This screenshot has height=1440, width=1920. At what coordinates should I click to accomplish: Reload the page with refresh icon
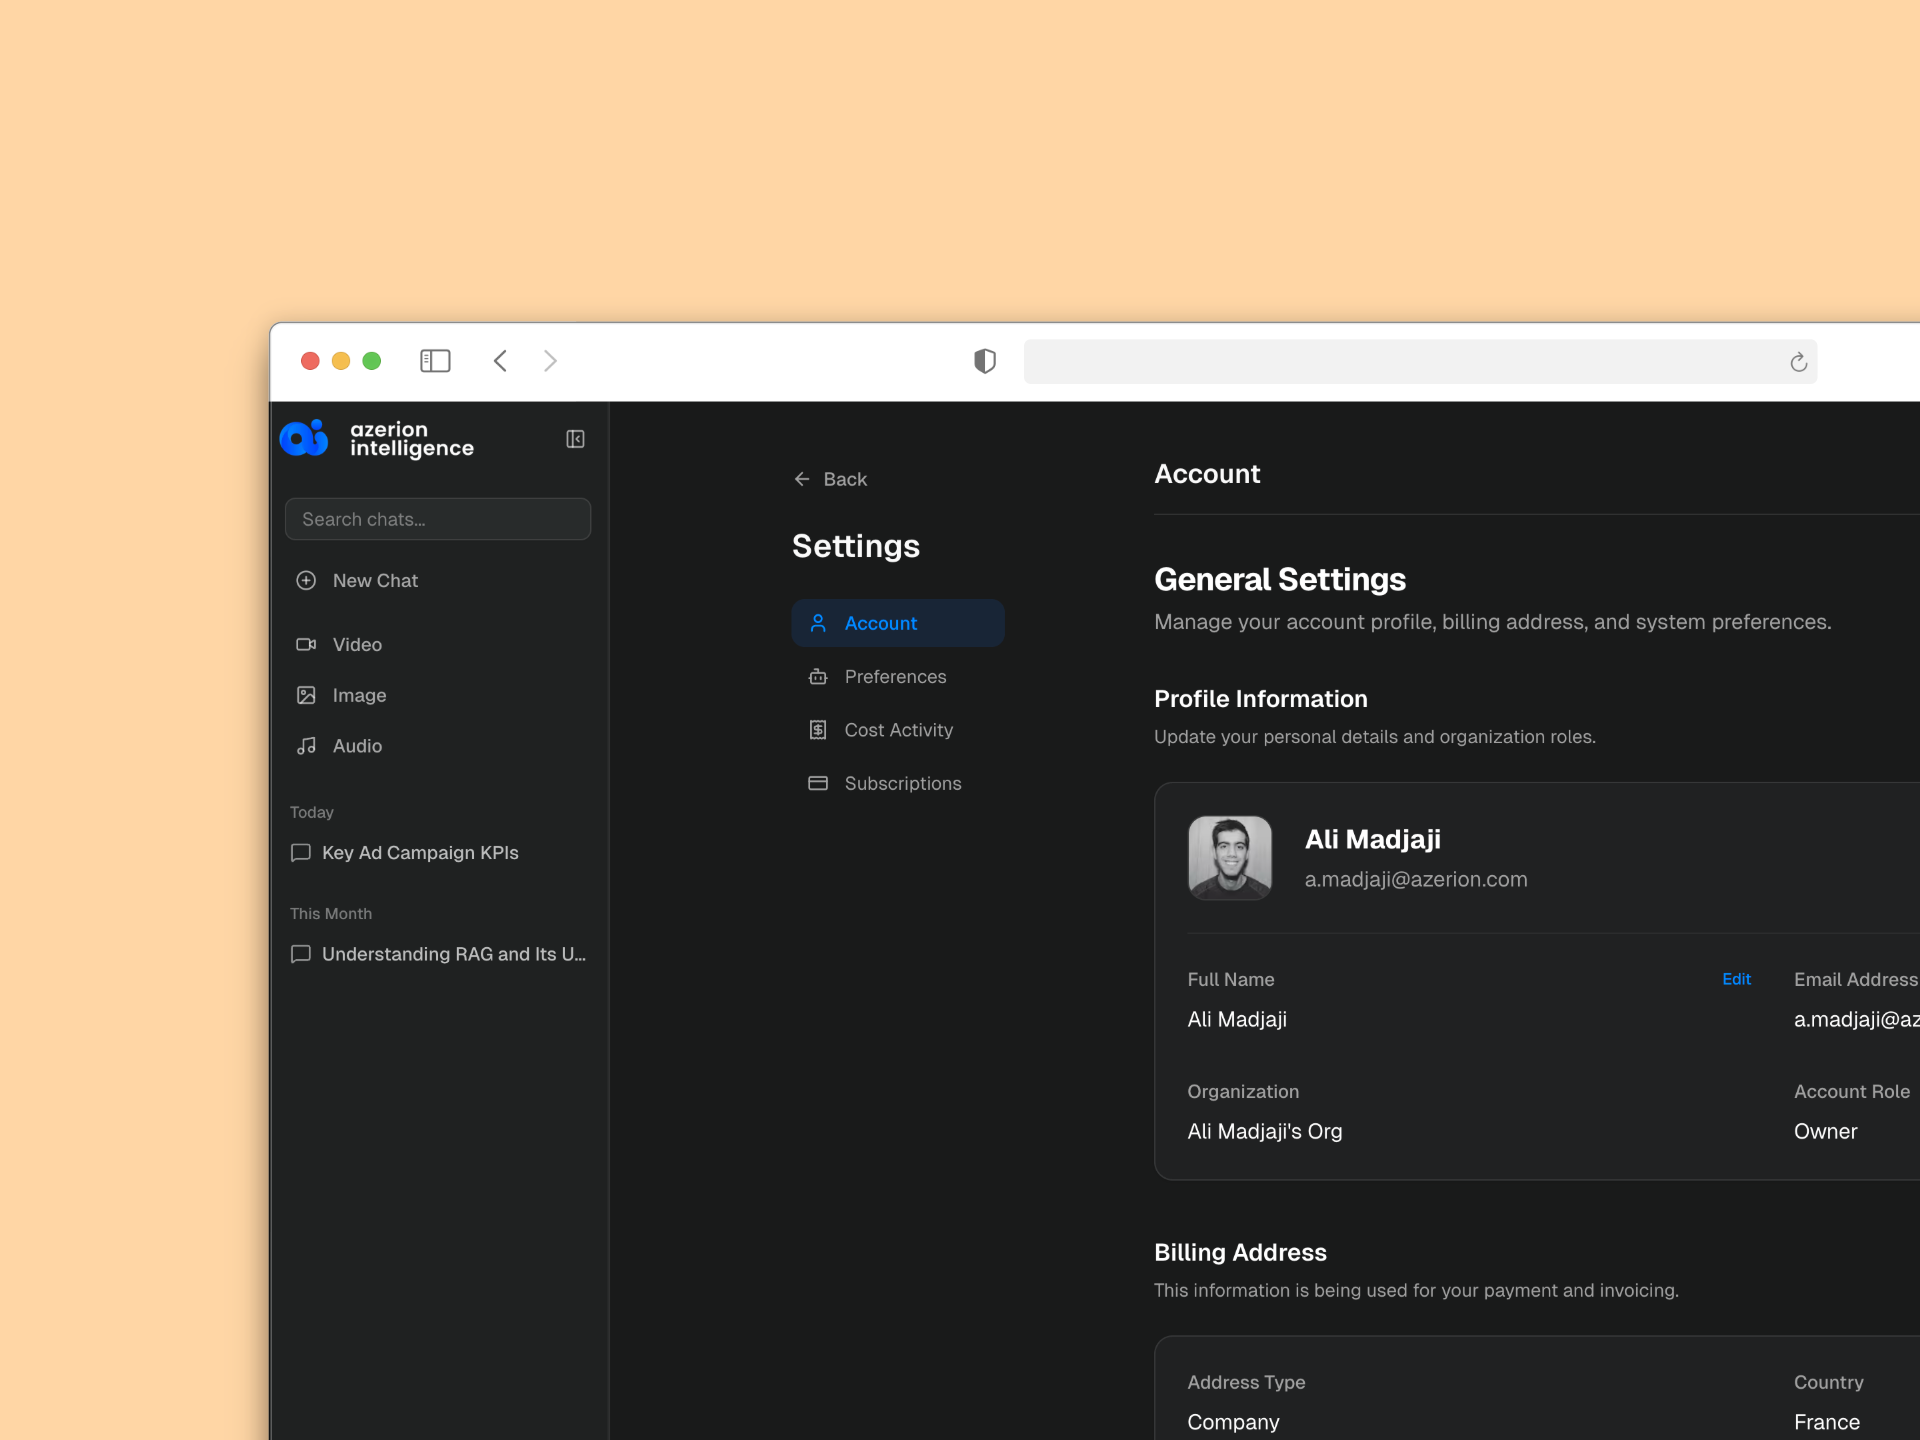point(1798,362)
